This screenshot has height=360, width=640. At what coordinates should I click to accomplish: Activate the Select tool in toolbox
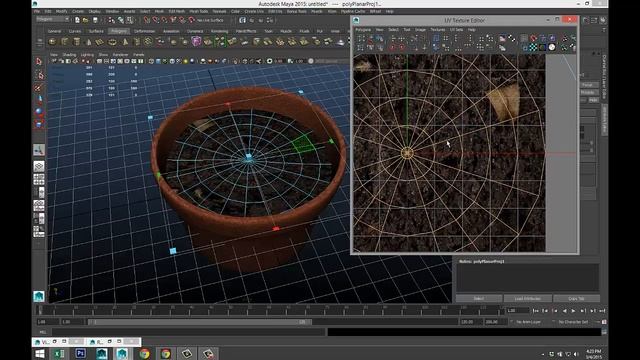click(39, 61)
